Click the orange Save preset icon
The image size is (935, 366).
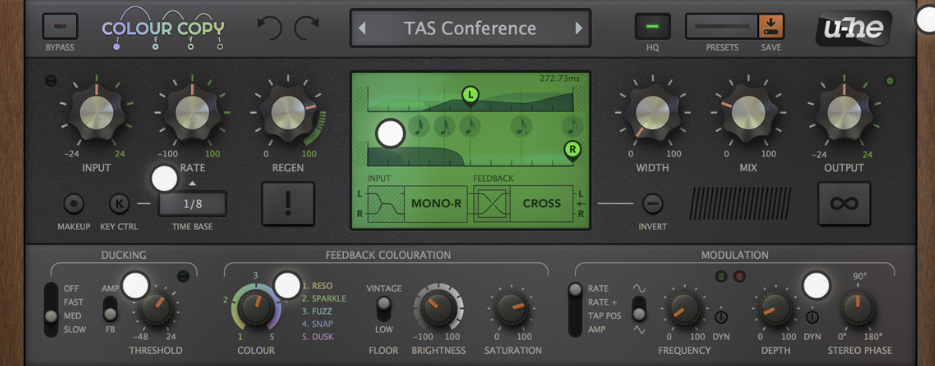[771, 27]
